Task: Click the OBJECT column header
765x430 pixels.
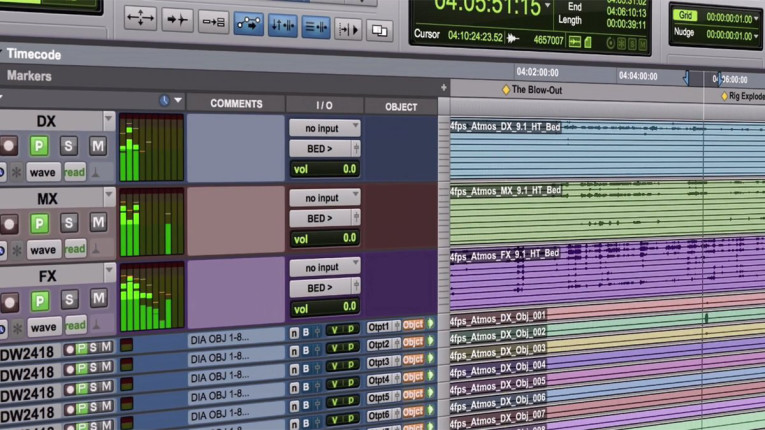Action: [x=401, y=107]
